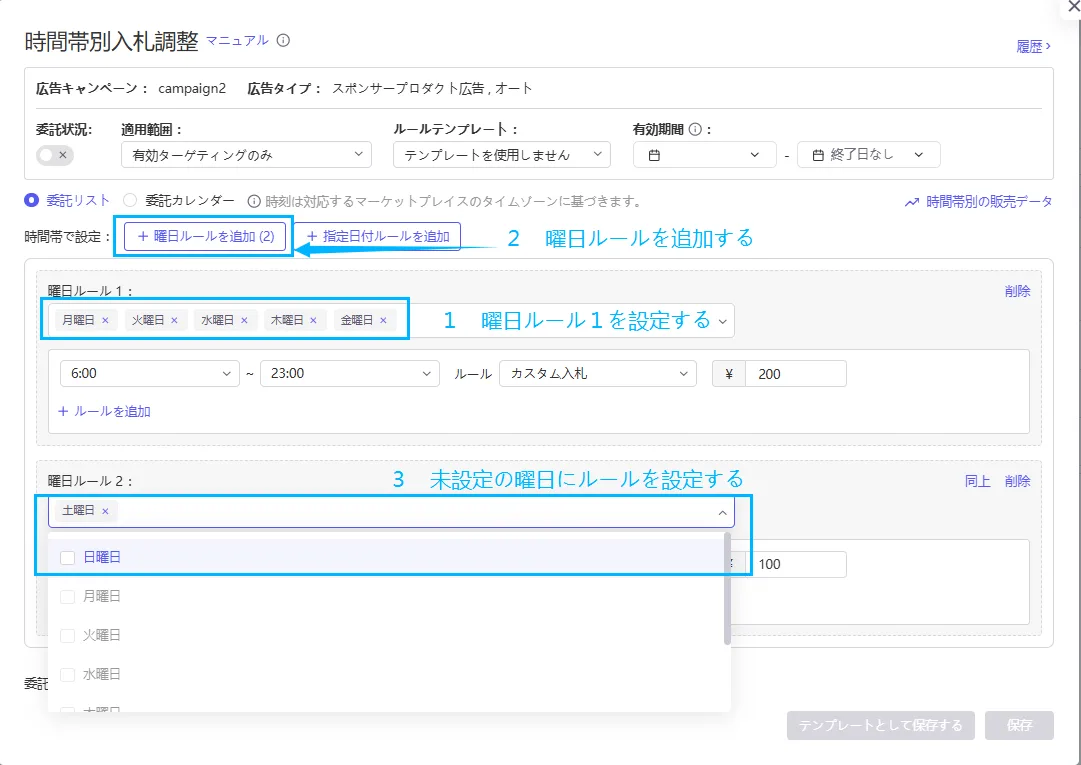Delete 曜日ルール1 with 削除
Viewport: 1081px width, 765px height.
point(1018,291)
